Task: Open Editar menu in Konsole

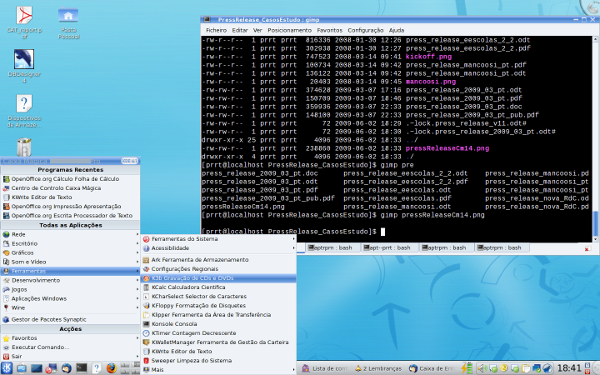Action: point(240,30)
